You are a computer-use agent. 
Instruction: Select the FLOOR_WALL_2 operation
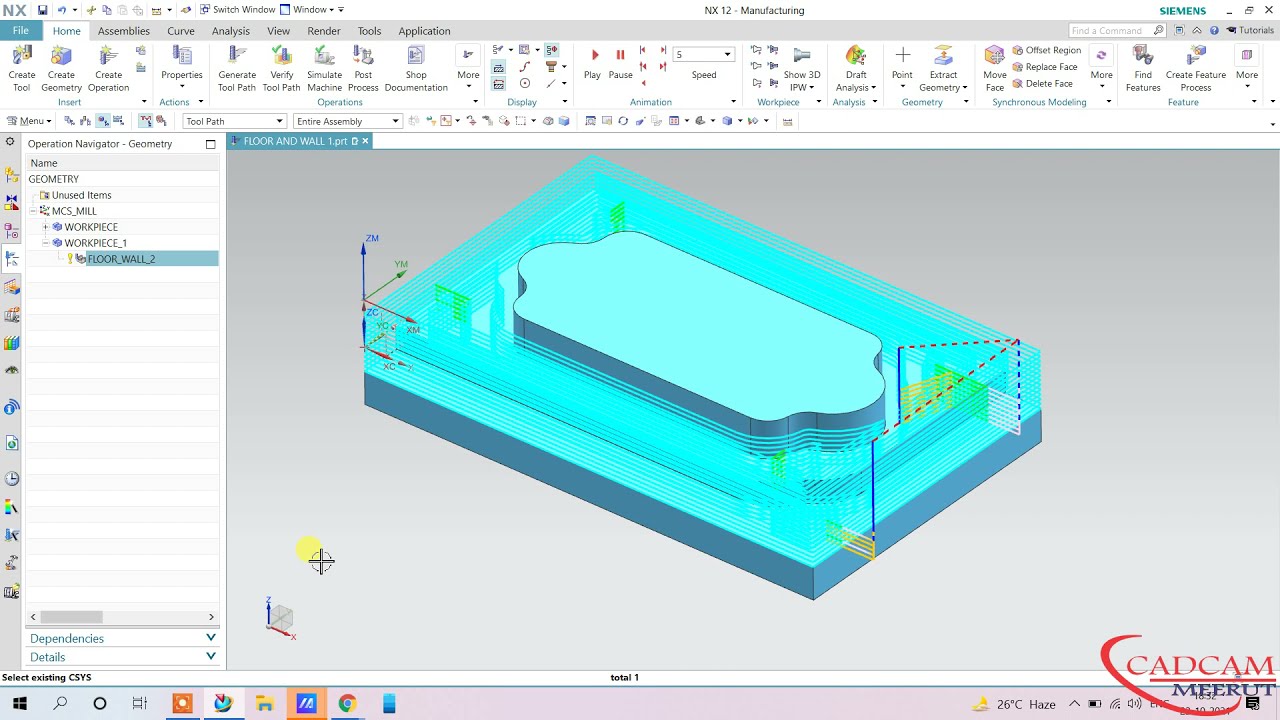click(121, 259)
